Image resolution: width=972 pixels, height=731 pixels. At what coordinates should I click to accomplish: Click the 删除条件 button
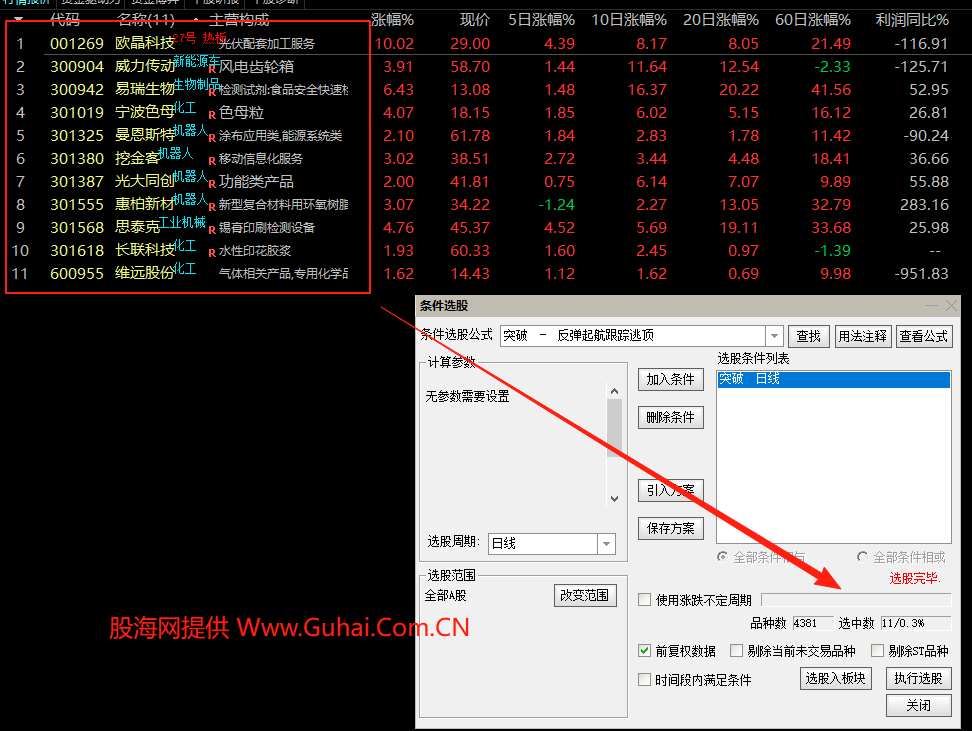point(671,417)
